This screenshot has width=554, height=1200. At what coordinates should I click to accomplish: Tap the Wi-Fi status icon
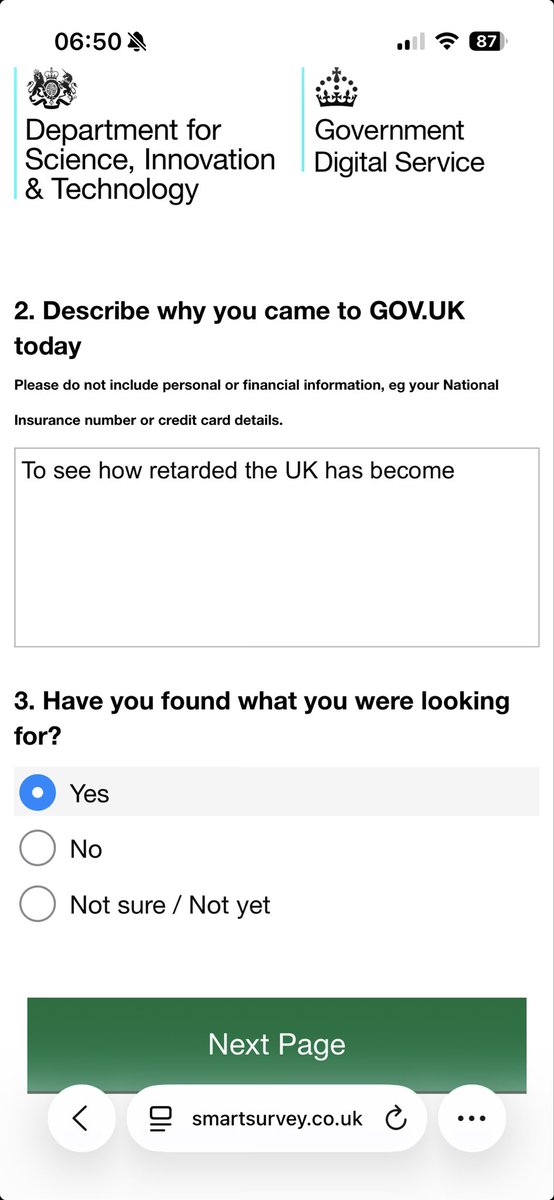click(x=447, y=42)
